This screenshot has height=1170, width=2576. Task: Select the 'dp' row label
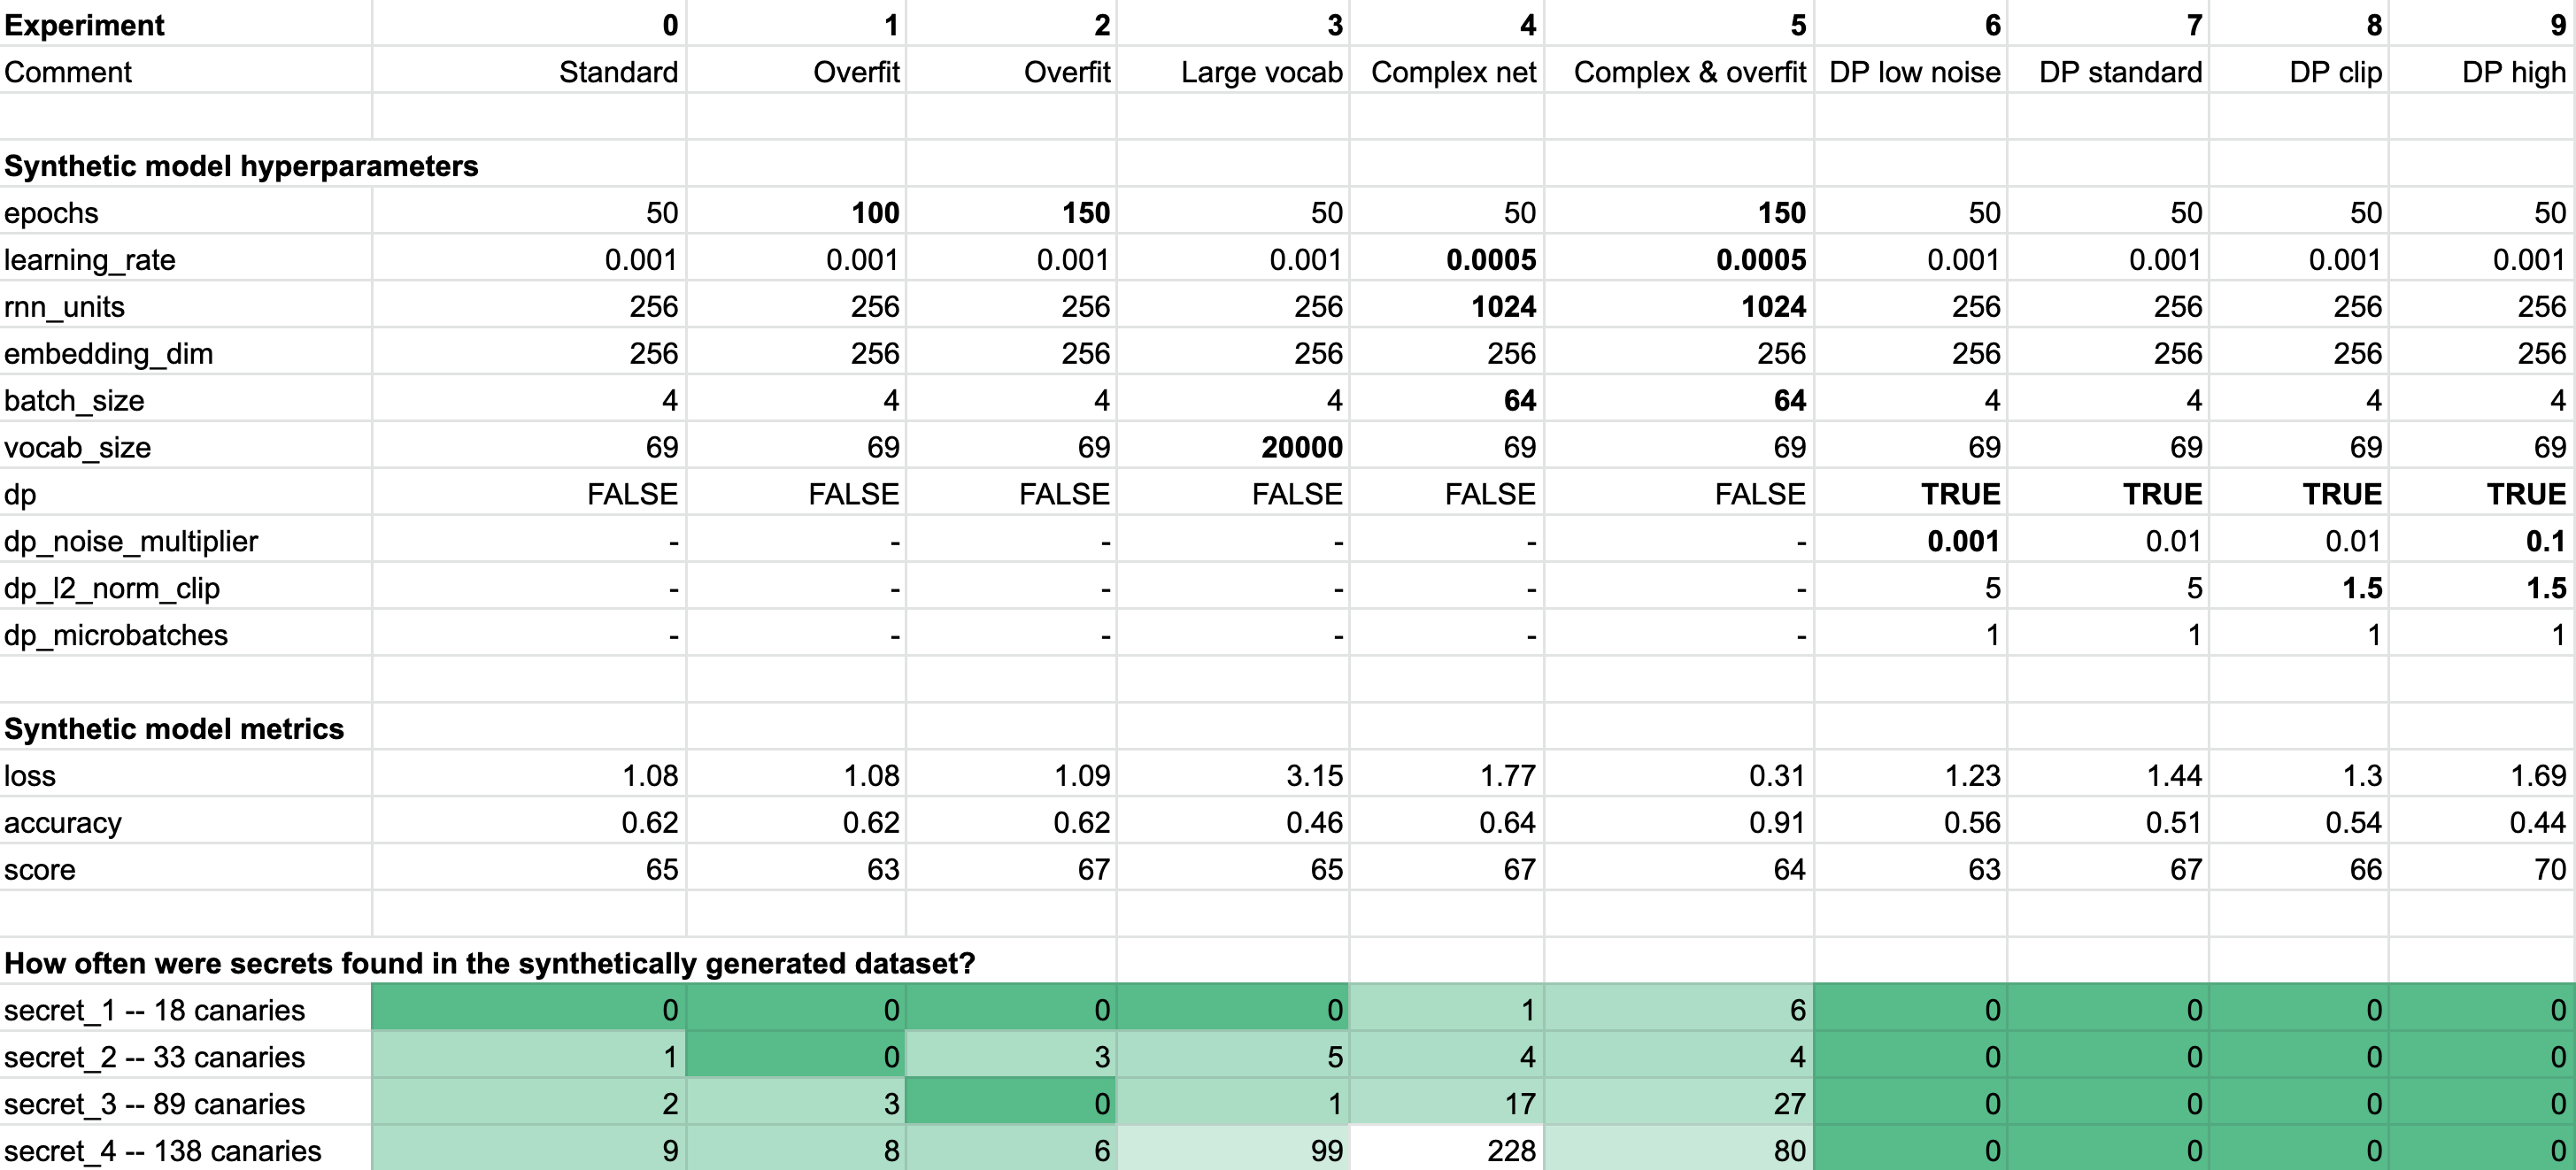coord(186,494)
